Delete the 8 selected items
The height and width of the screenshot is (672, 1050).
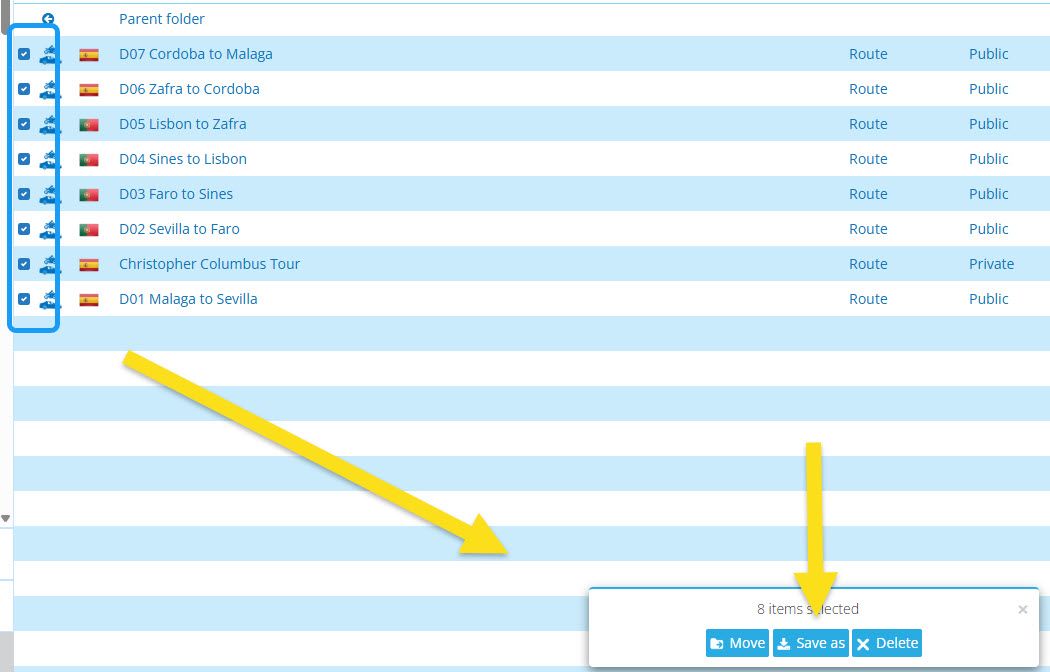pyautogui.click(x=887, y=643)
